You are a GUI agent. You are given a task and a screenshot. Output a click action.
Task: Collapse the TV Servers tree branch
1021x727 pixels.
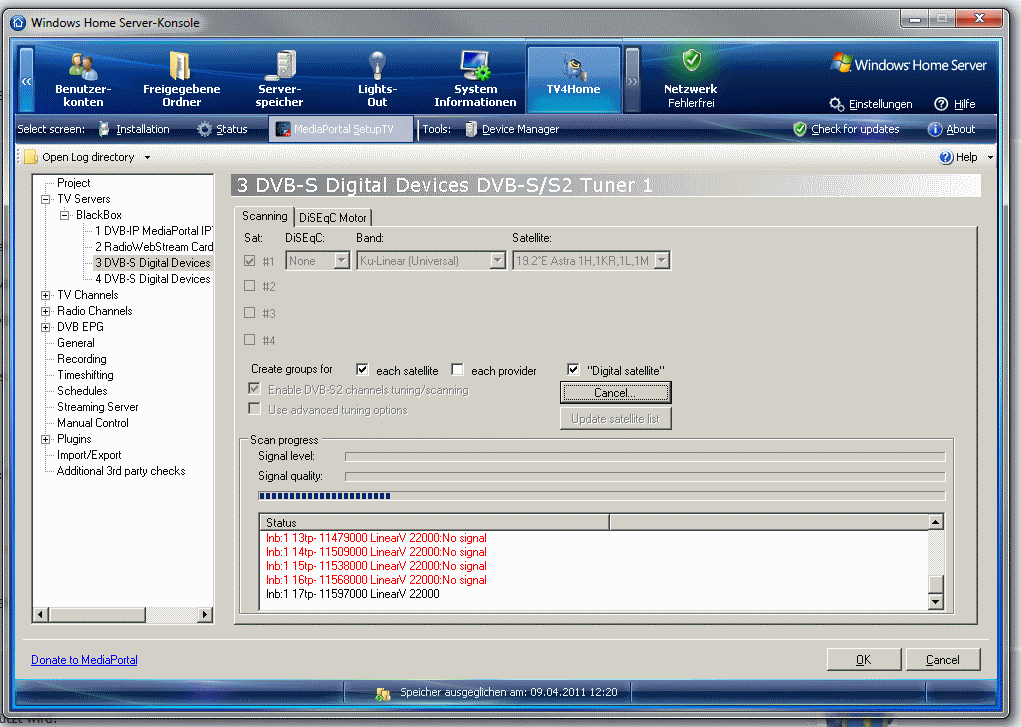pos(44,198)
